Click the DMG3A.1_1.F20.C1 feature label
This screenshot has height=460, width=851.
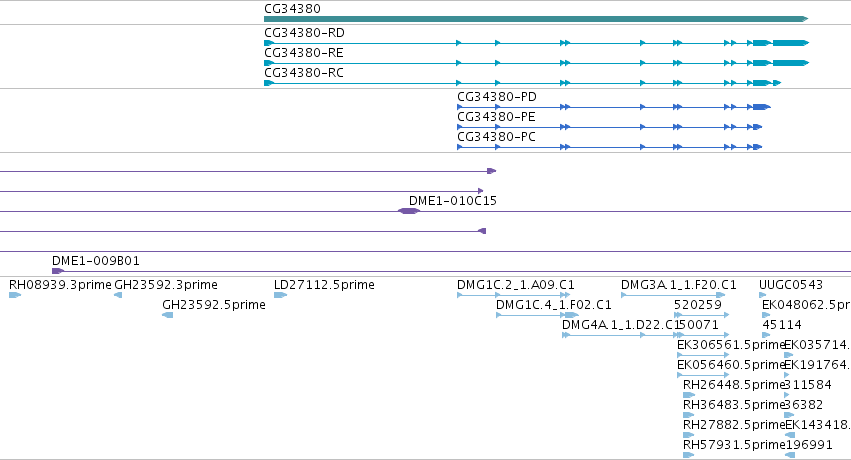[678, 285]
